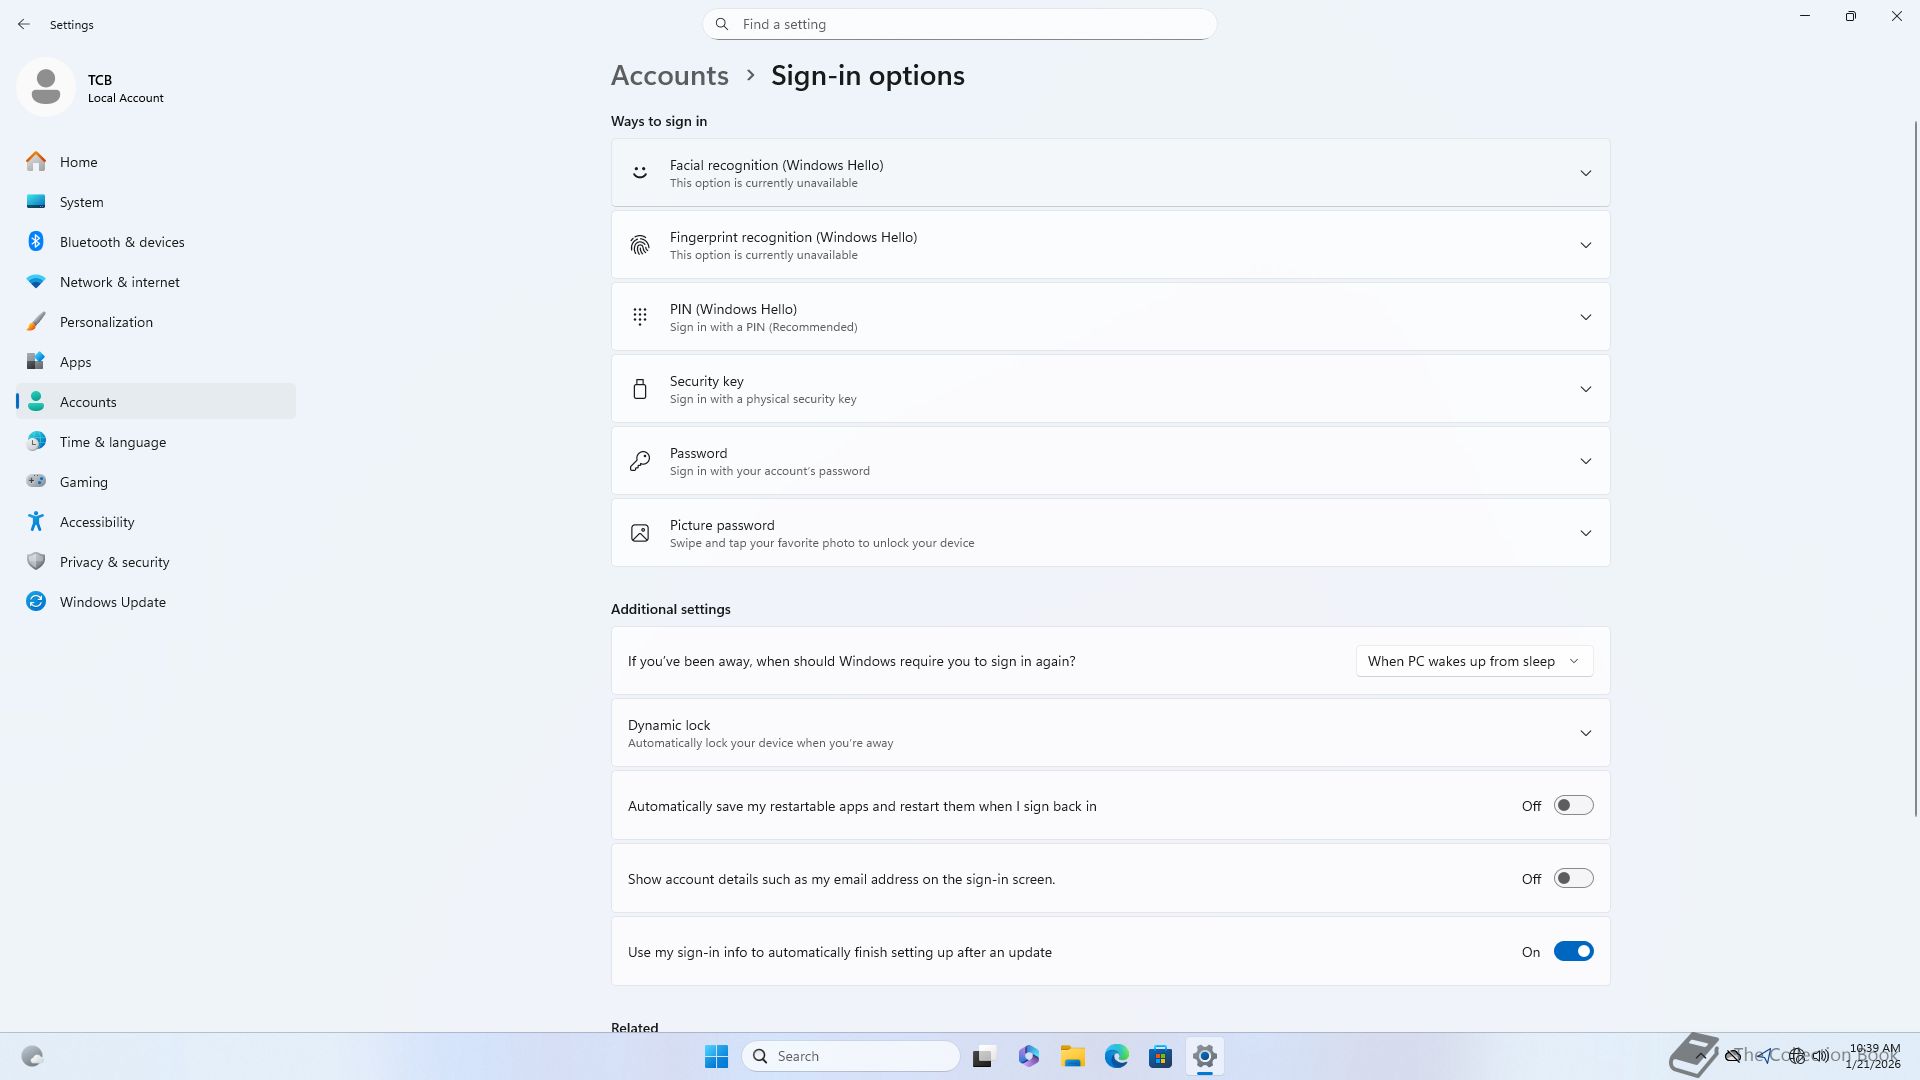Click the fingerprint recognition icon
The width and height of the screenshot is (1920, 1080).
[x=640, y=245]
